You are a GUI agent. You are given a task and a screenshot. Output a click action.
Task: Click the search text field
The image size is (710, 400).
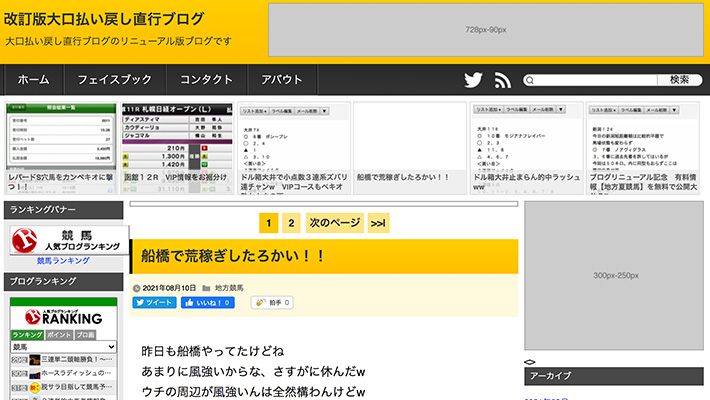(590, 80)
